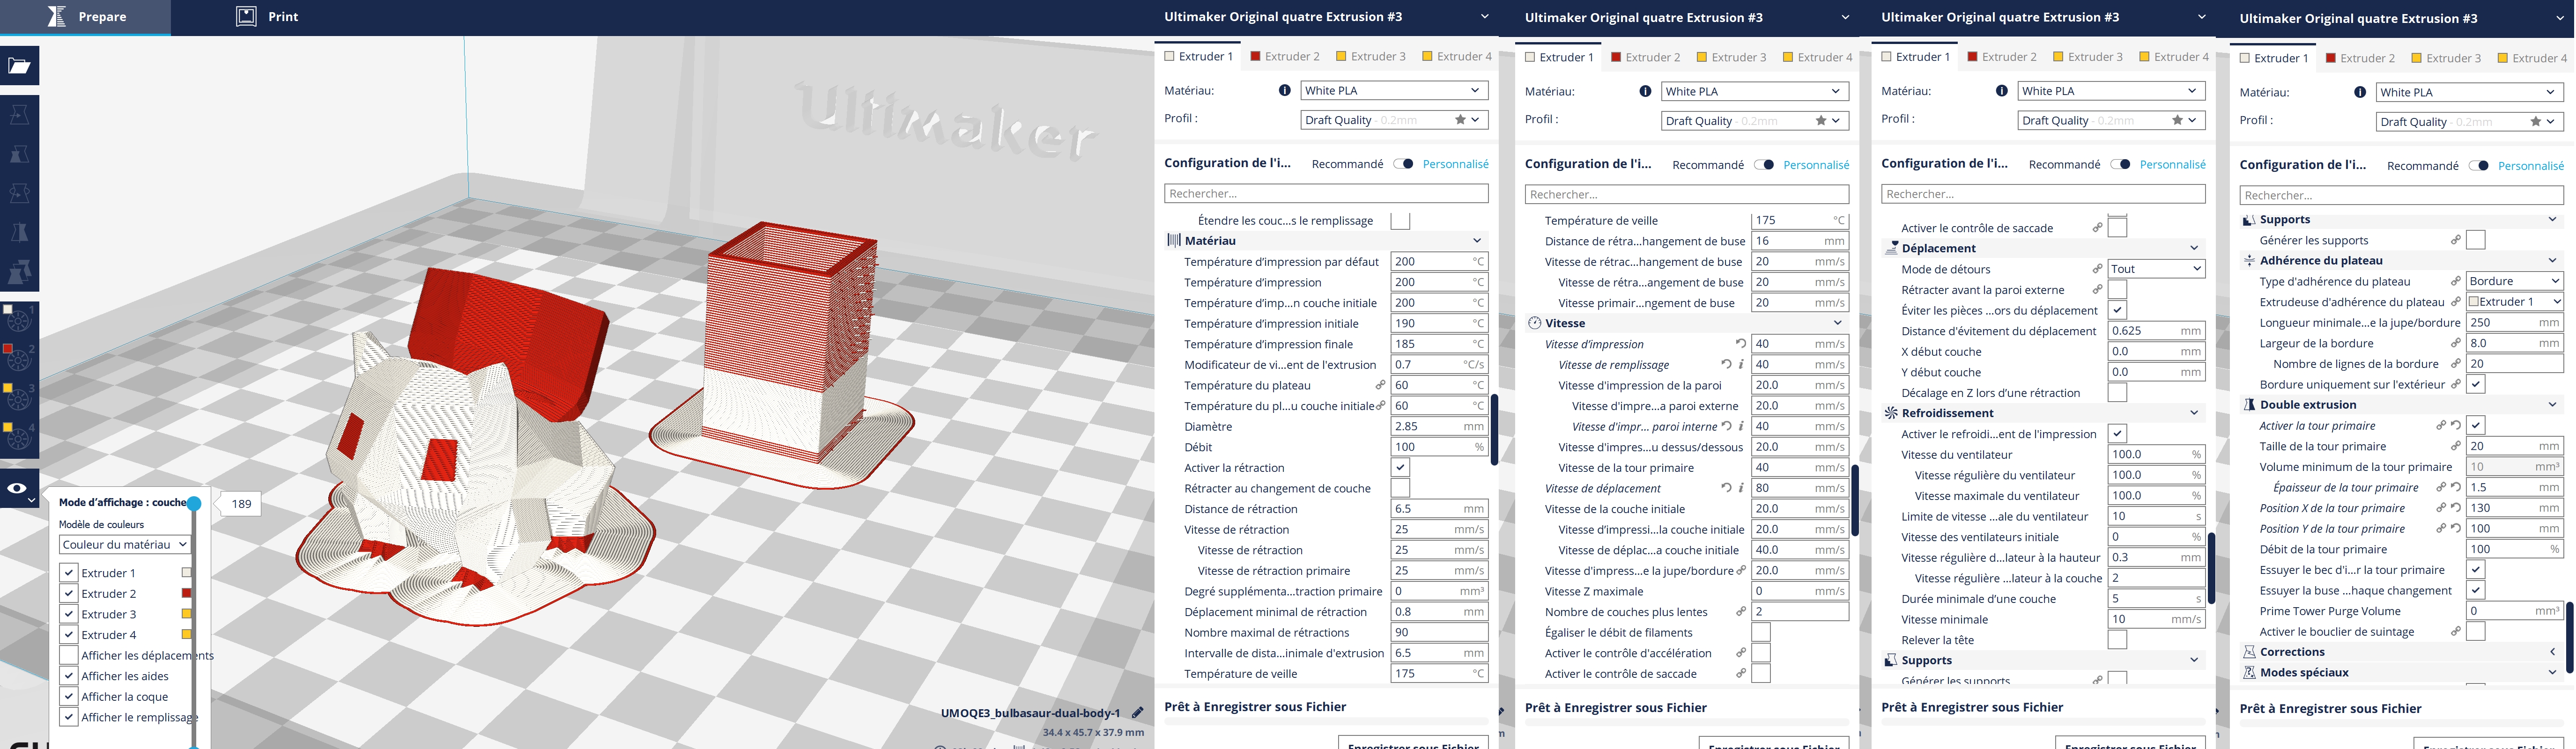Click the layer number field showing 189

coord(241,504)
